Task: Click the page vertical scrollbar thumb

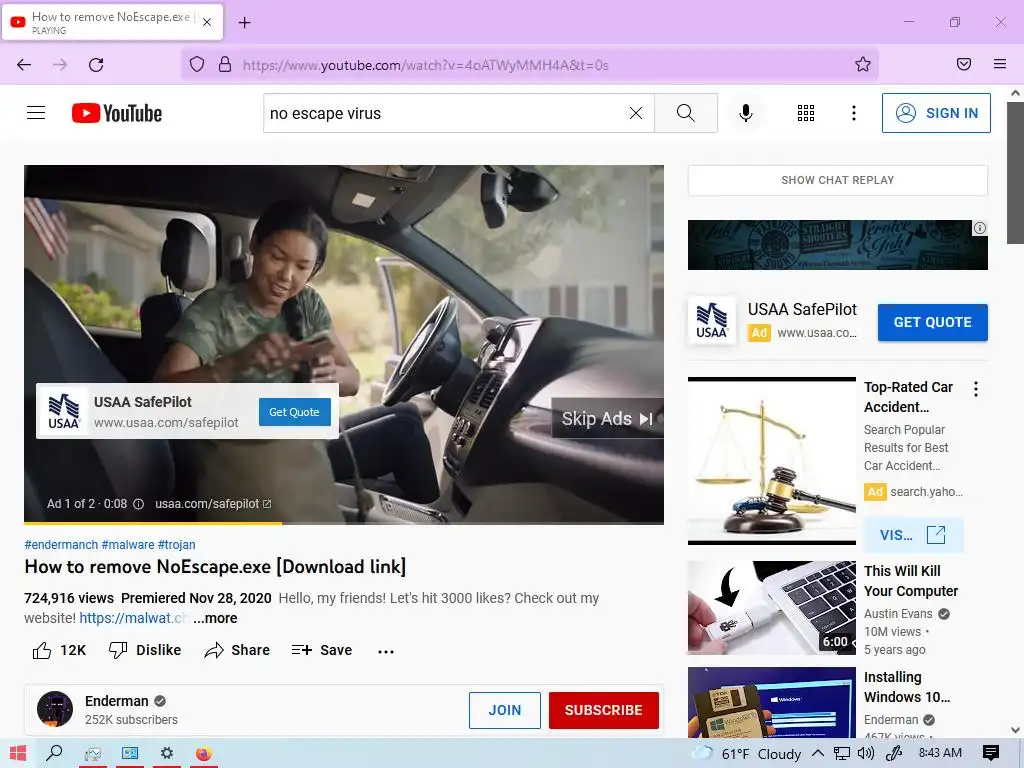Action: coord(1015,172)
